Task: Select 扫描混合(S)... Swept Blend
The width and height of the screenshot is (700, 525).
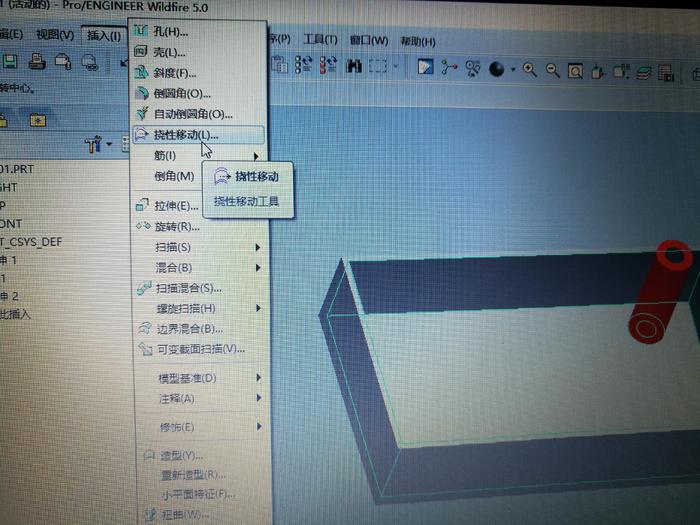Action: click(x=201, y=288)
